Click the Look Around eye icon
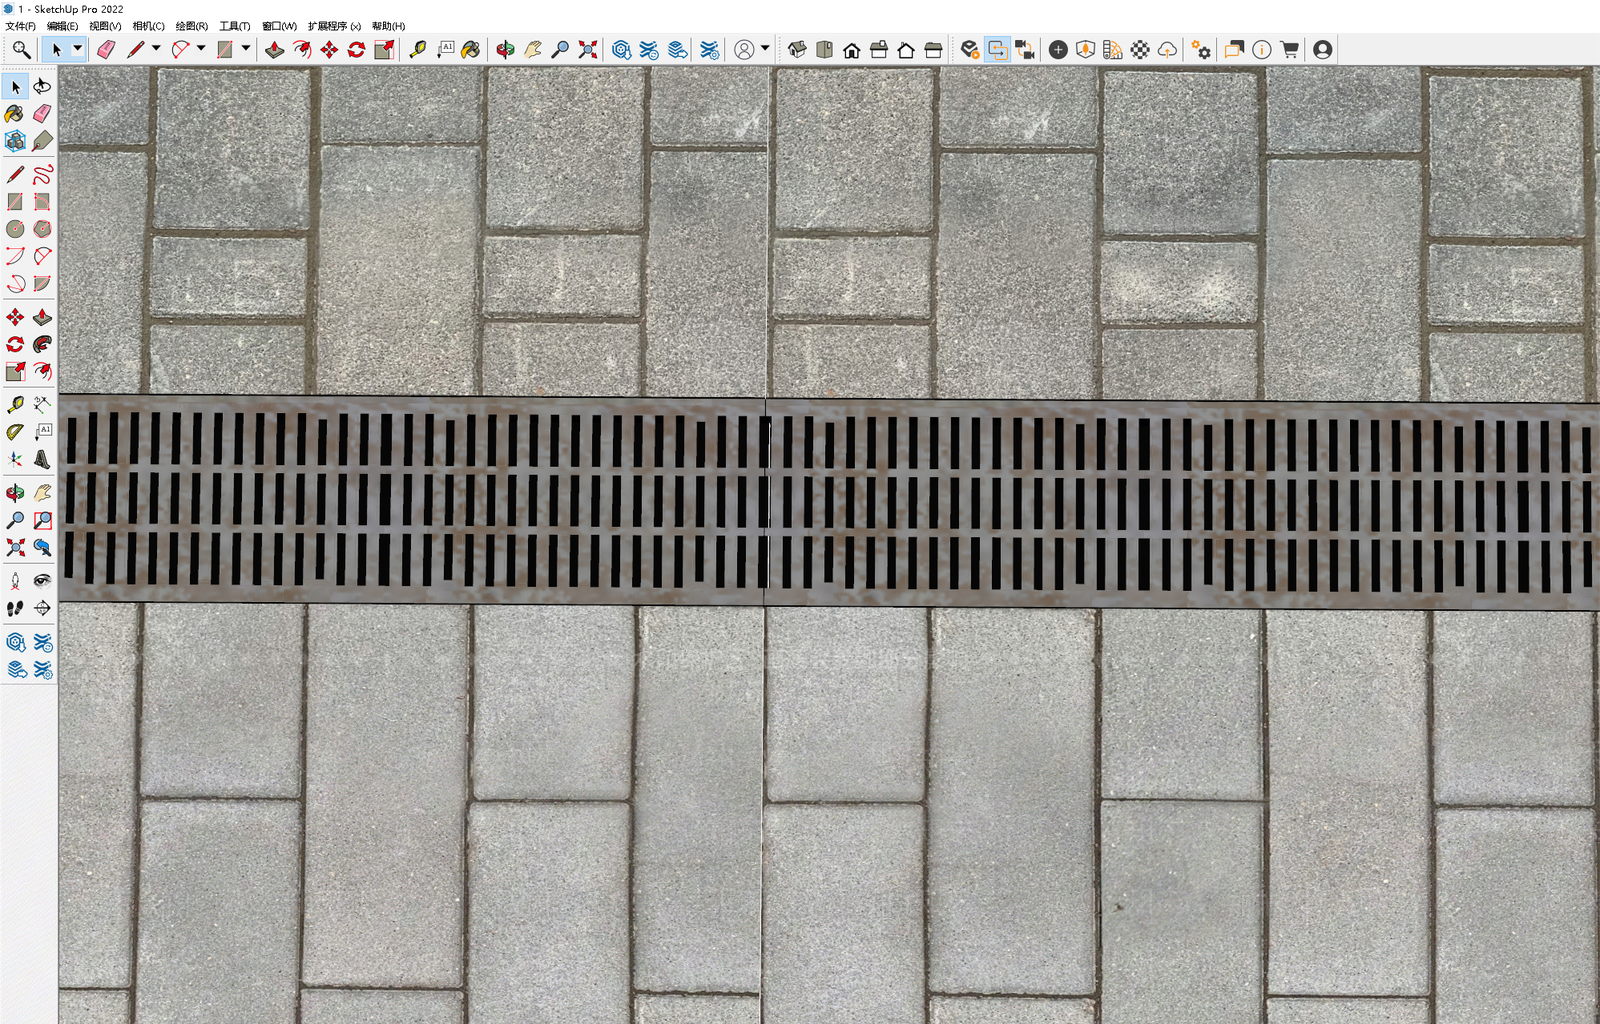1600x1024 pixels. 42,581
